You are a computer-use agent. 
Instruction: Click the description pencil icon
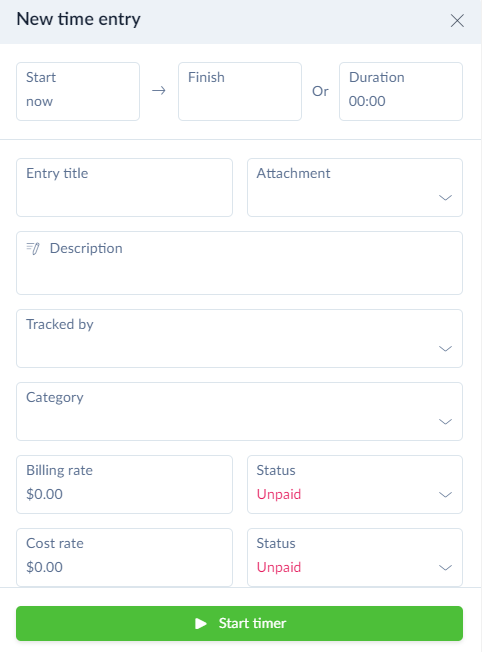point(33,248)
